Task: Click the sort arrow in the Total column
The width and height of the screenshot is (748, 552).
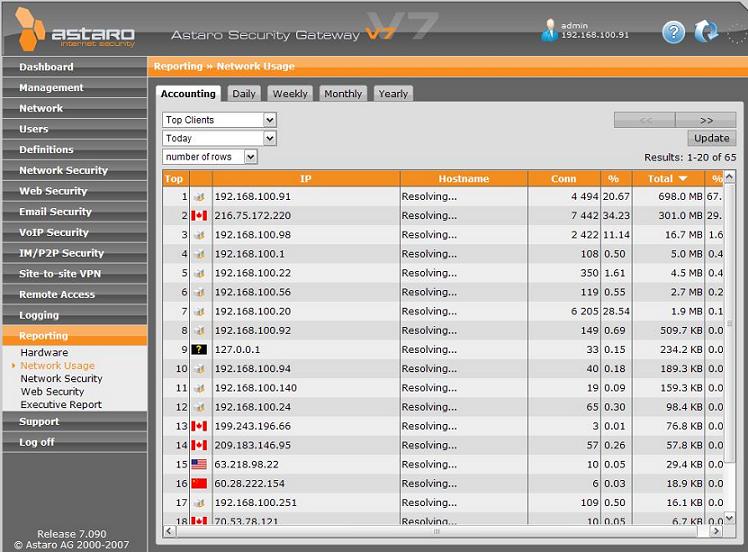Action: tap(683, 178)
